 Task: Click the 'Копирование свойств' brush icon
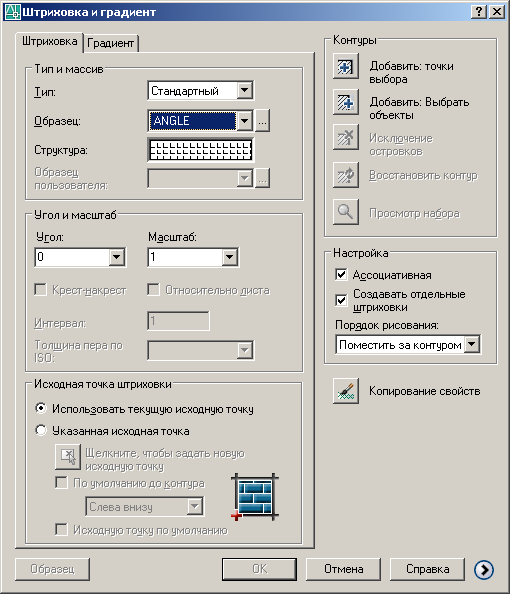[x=346, y=391]
